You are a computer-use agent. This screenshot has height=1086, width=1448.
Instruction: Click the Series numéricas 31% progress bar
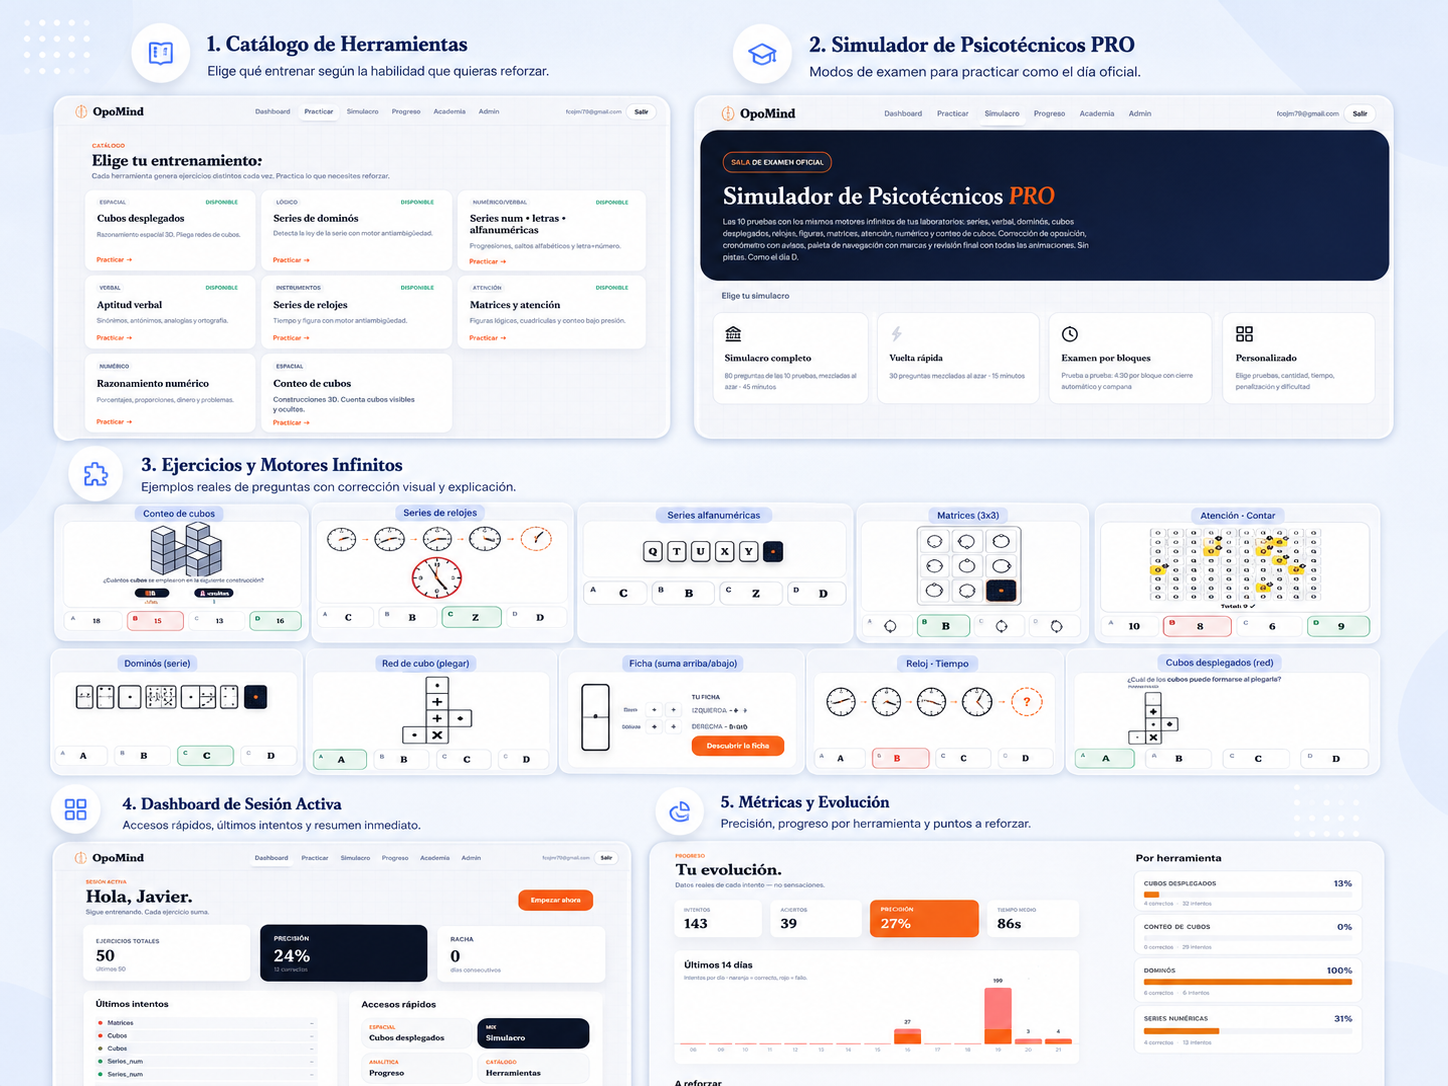(x=1248, y=1030)
